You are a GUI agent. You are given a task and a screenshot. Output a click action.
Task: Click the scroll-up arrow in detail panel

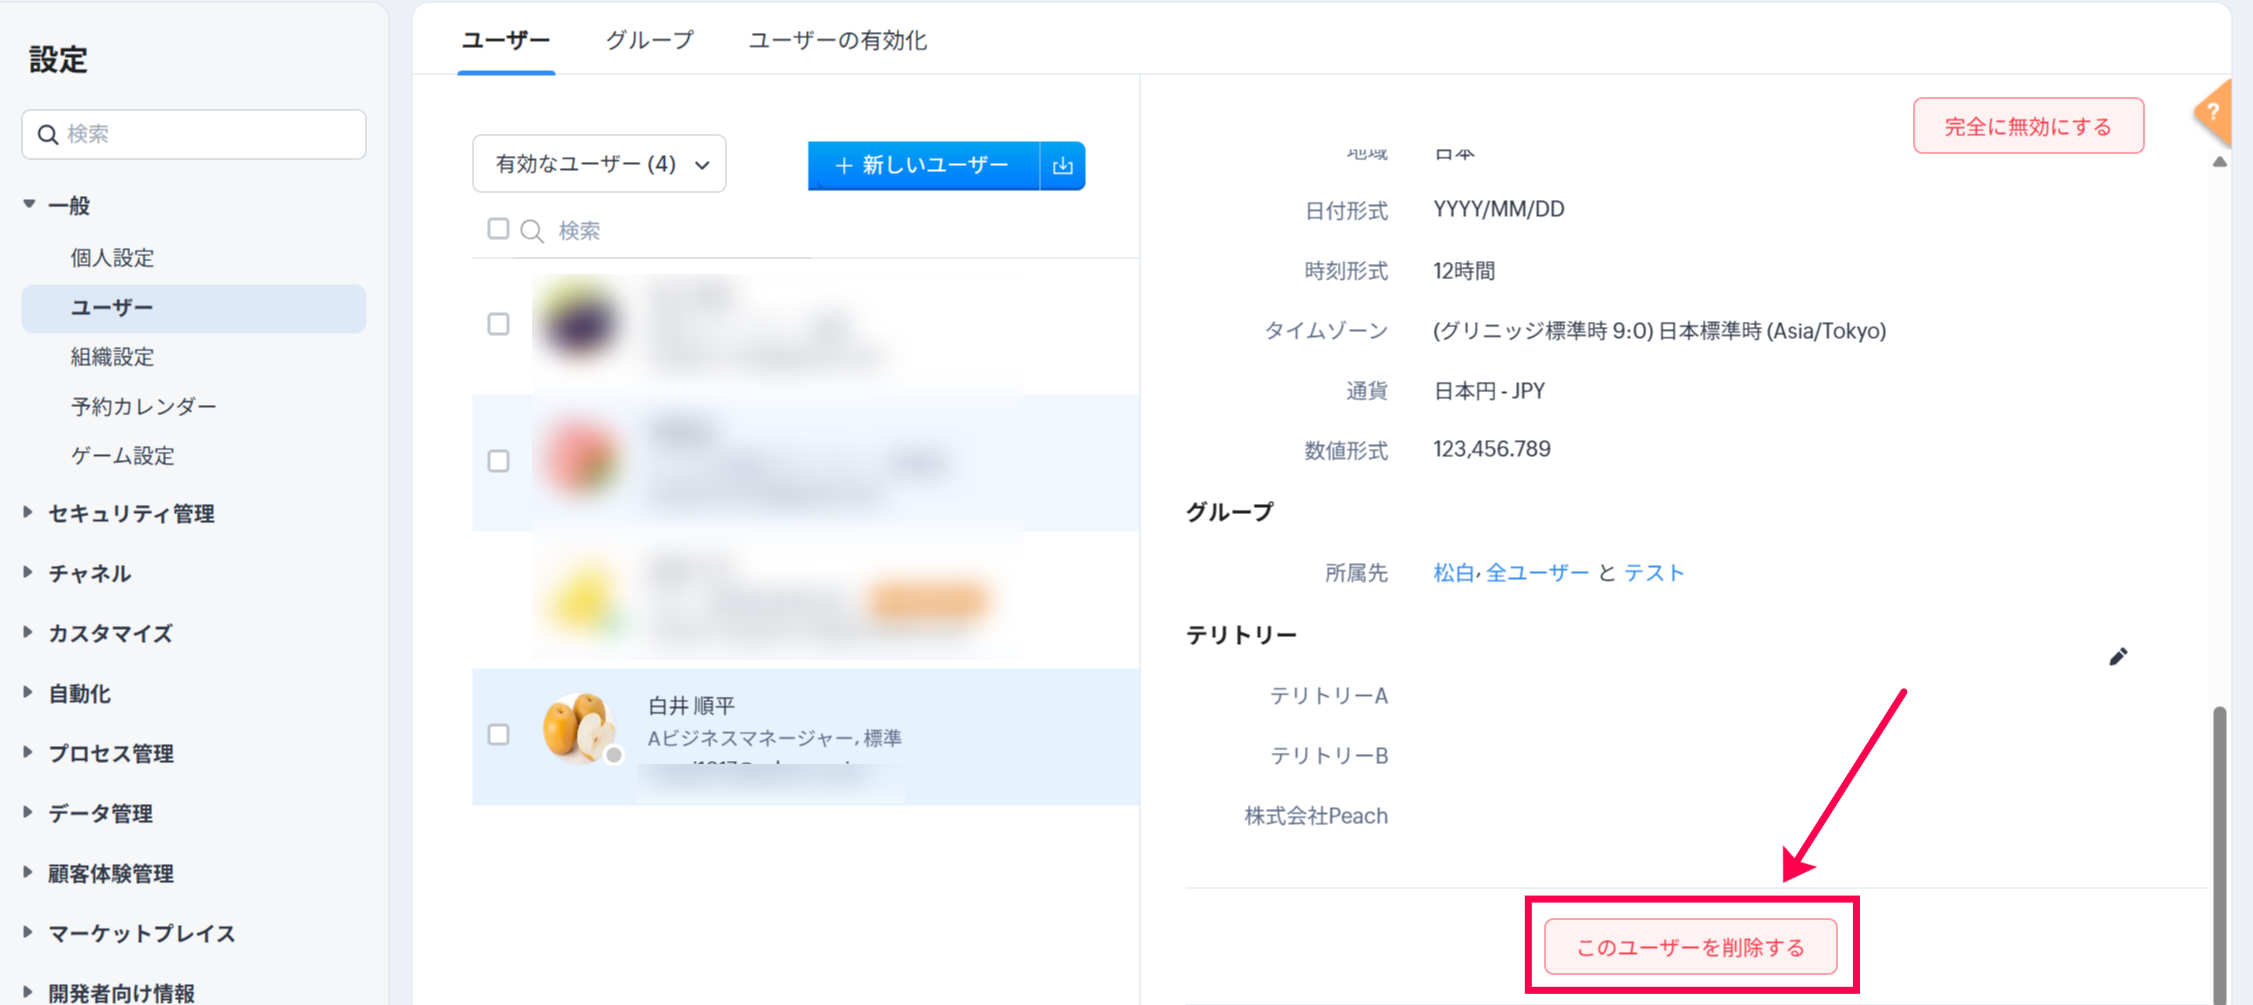click(2219, 162)
